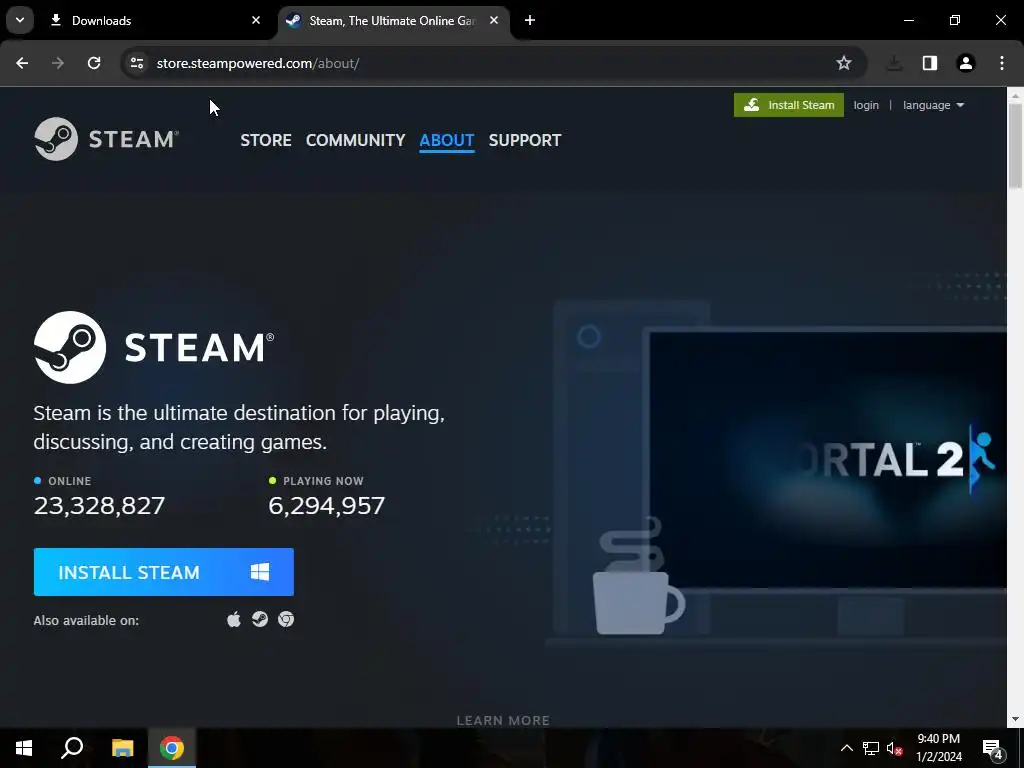Expand the tab search dropdown
1024x768 pixels.
tap(20, 20)
